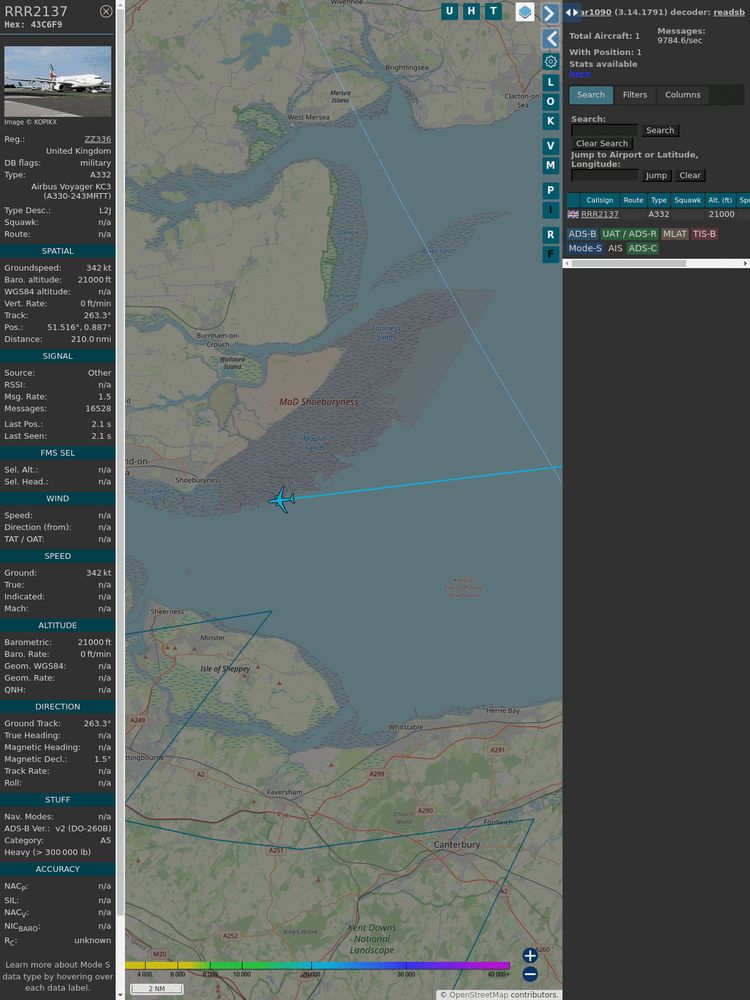
Task: Toggle the O map button
Action: 551,101
